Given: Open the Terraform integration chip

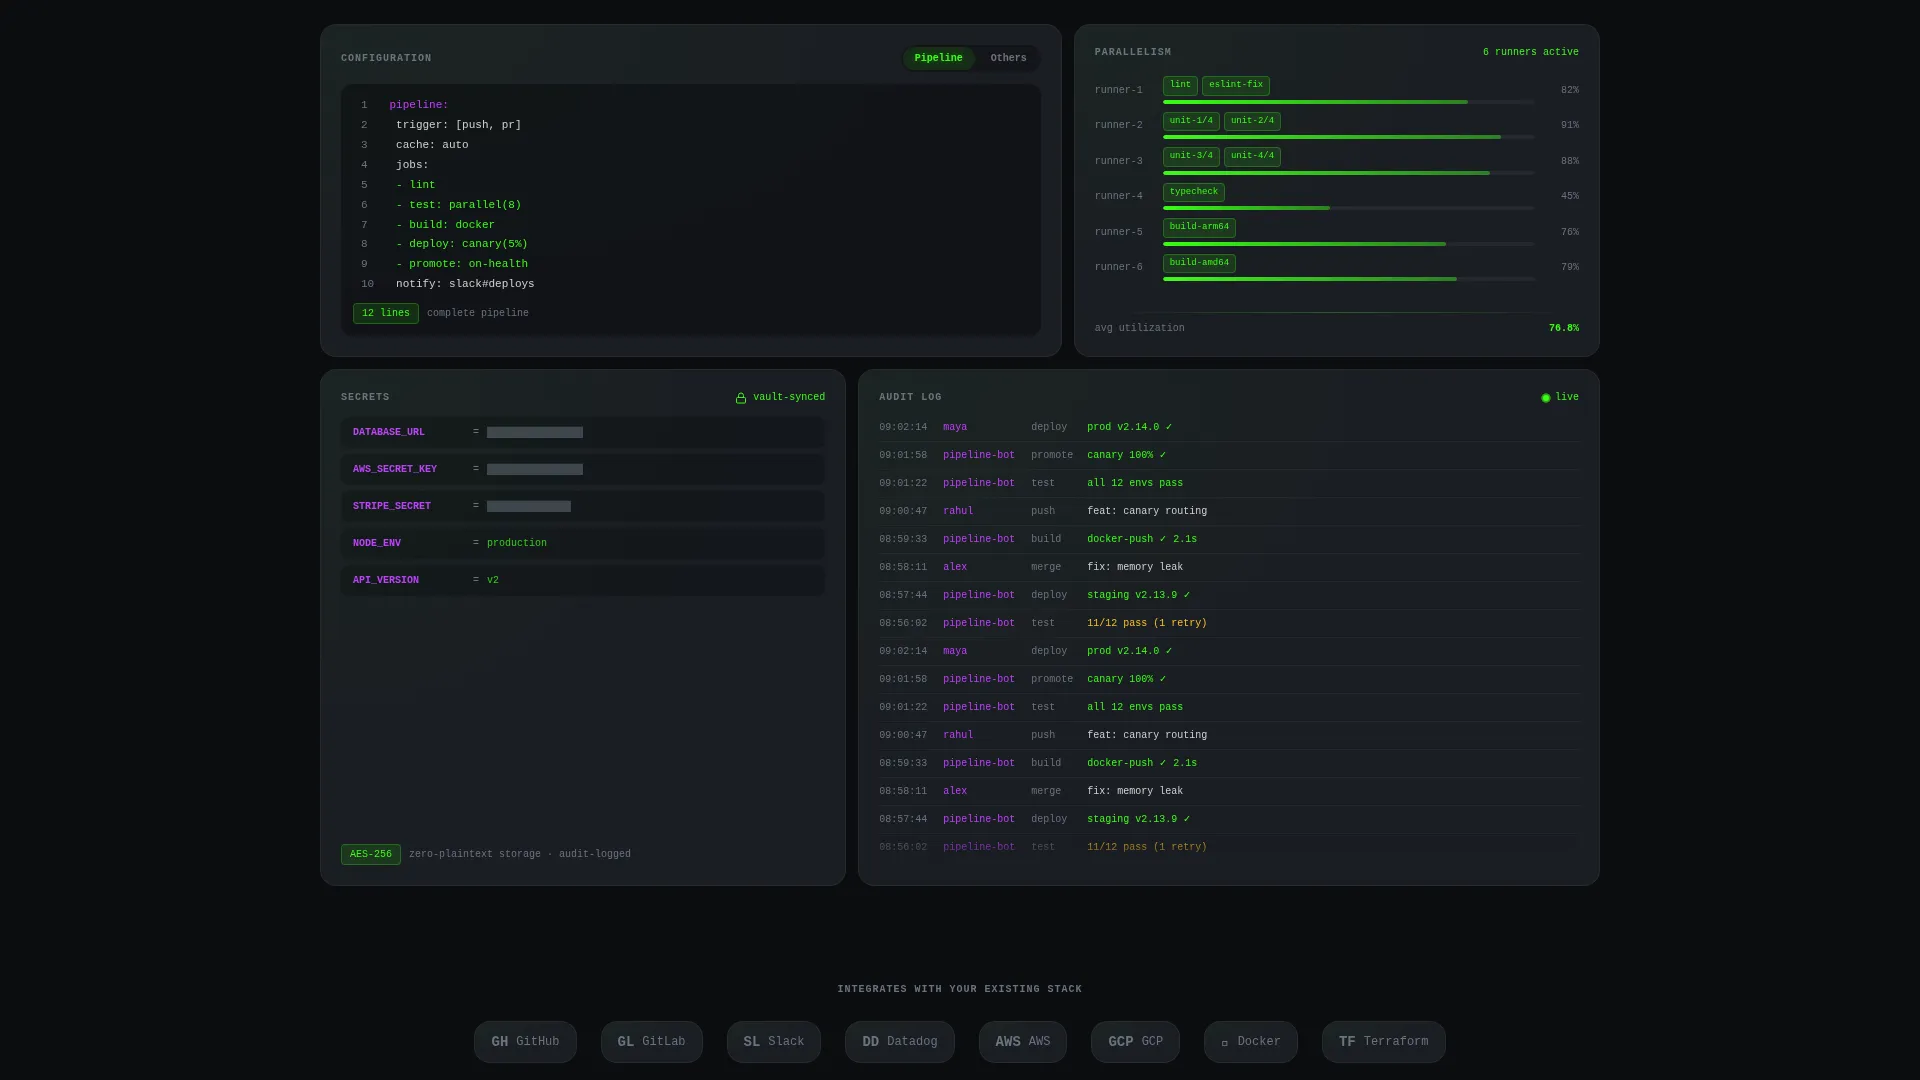Looking at the screenshot, I should 1384,1042.
